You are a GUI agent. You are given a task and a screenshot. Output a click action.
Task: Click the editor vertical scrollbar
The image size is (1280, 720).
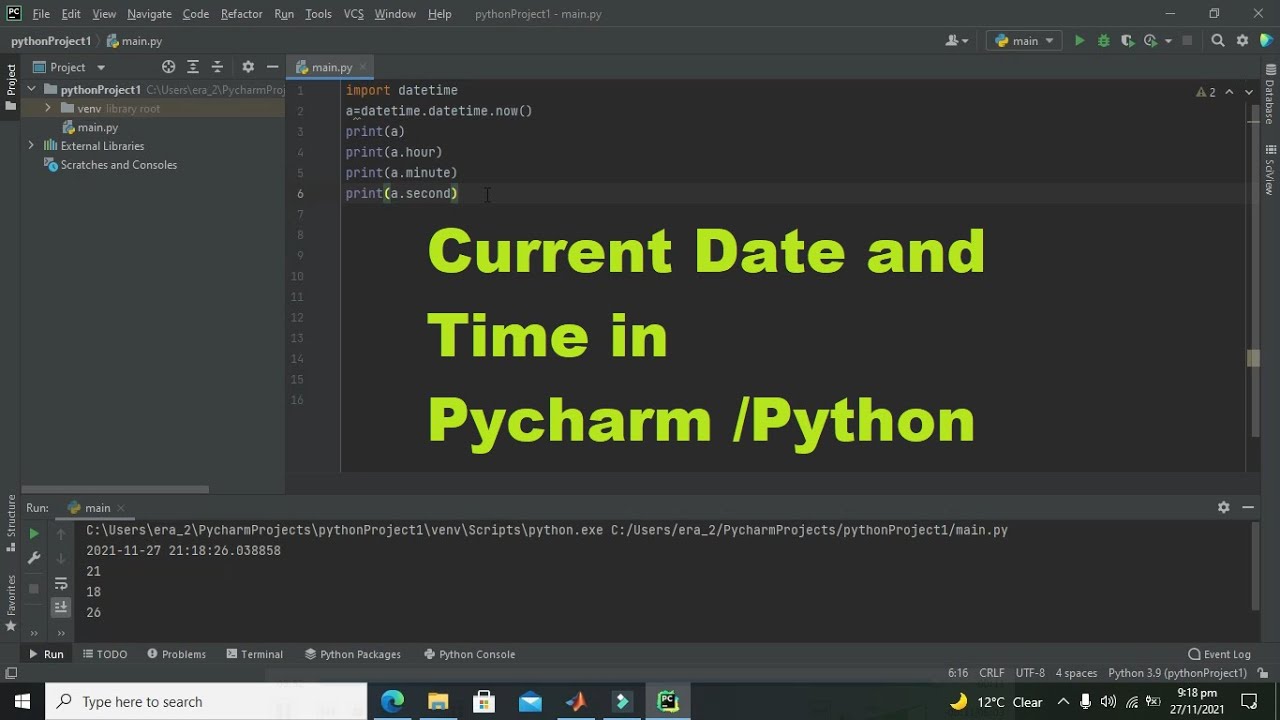1253,280
